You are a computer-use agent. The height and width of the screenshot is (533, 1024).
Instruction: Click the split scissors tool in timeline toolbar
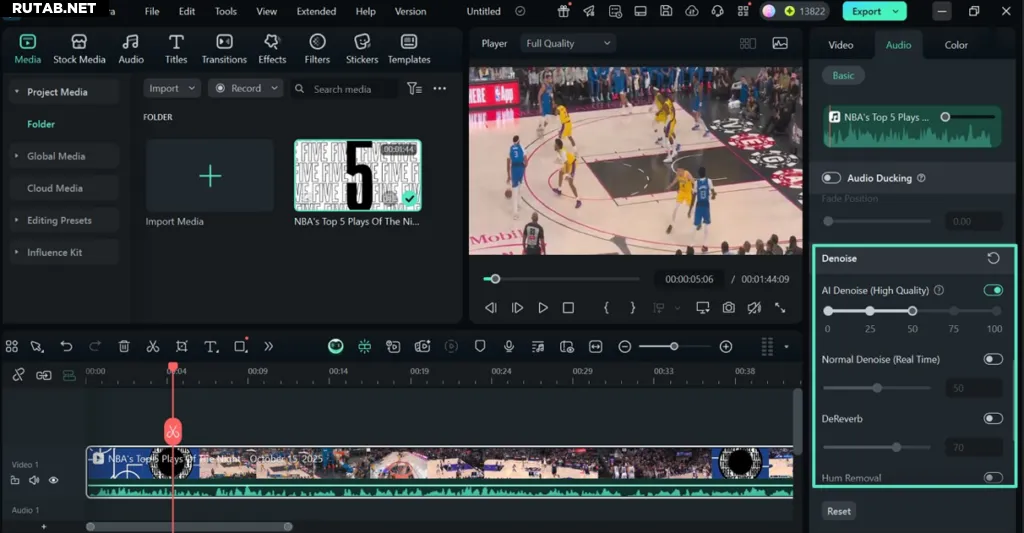153,346
